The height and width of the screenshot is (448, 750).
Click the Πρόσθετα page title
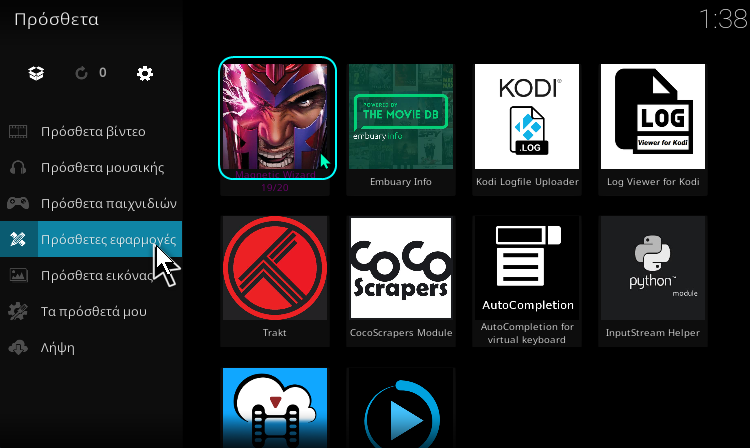(x=56, y=20)
